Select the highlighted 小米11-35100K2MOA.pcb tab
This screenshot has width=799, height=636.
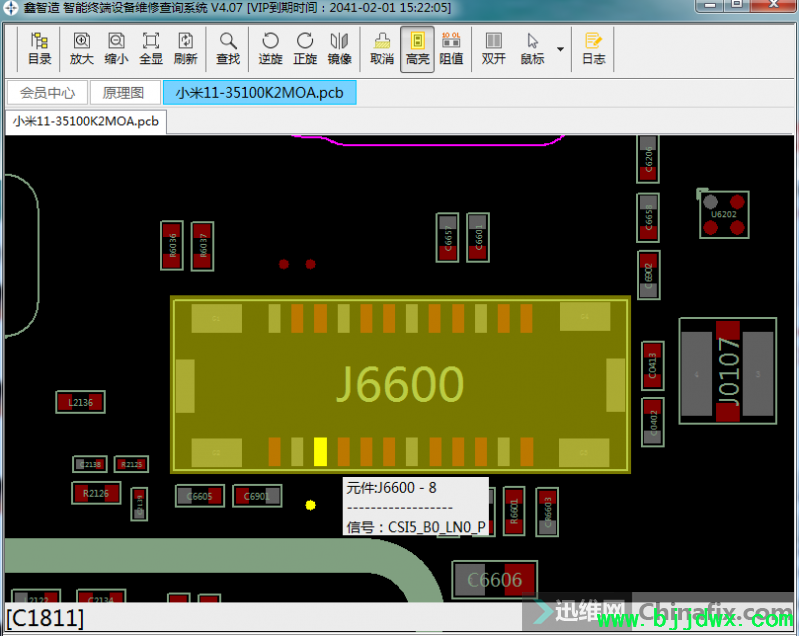click(259, 93)
